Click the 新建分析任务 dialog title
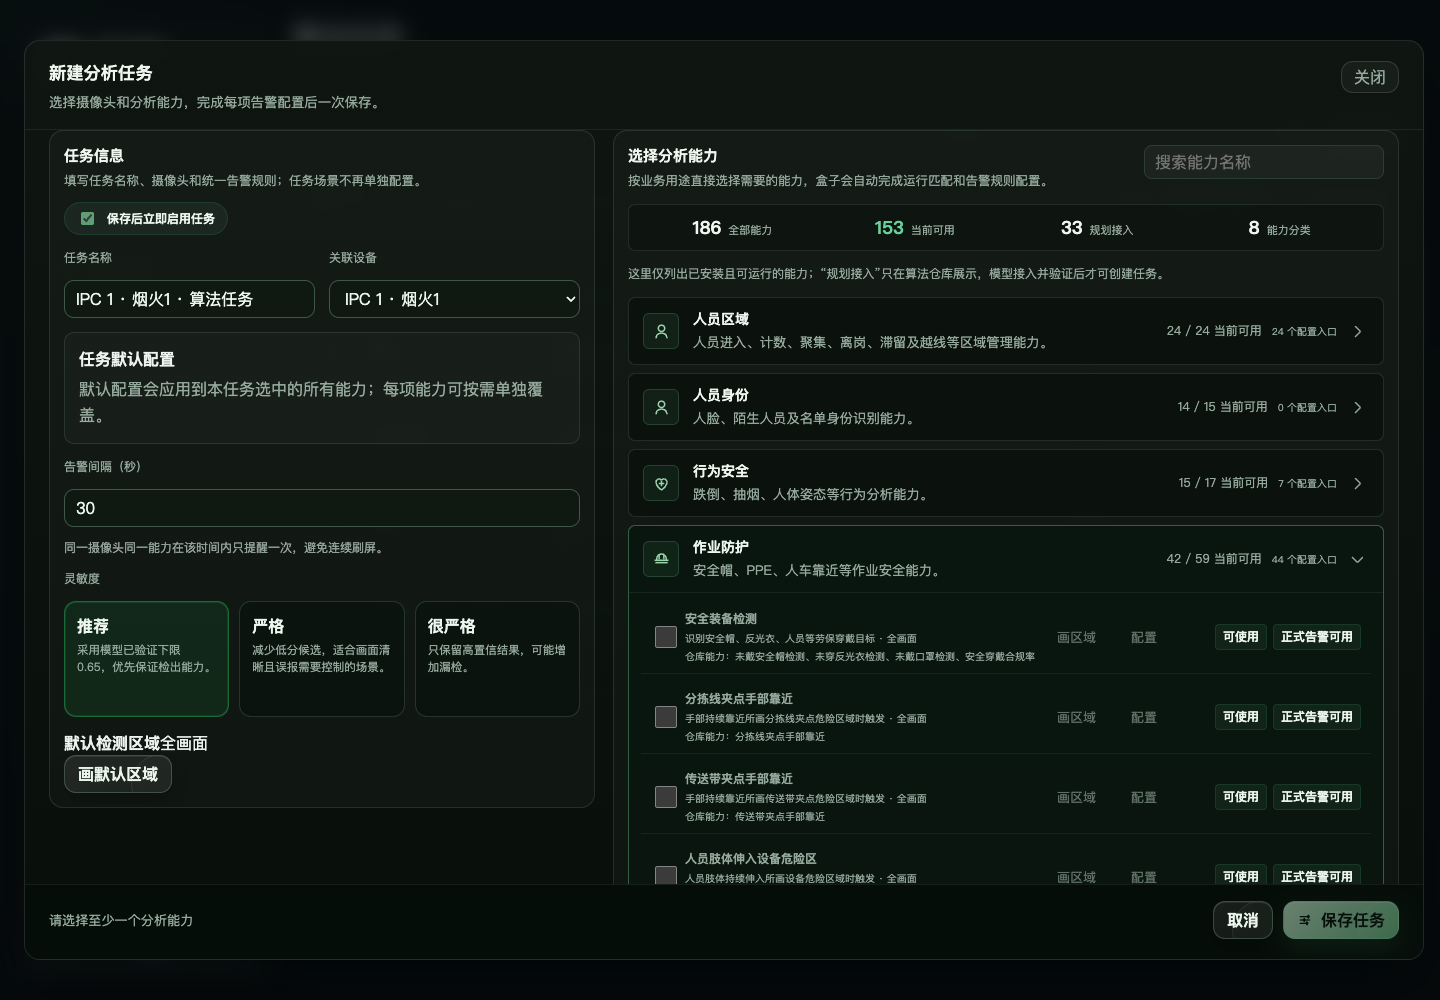 [x=101, y=73]
